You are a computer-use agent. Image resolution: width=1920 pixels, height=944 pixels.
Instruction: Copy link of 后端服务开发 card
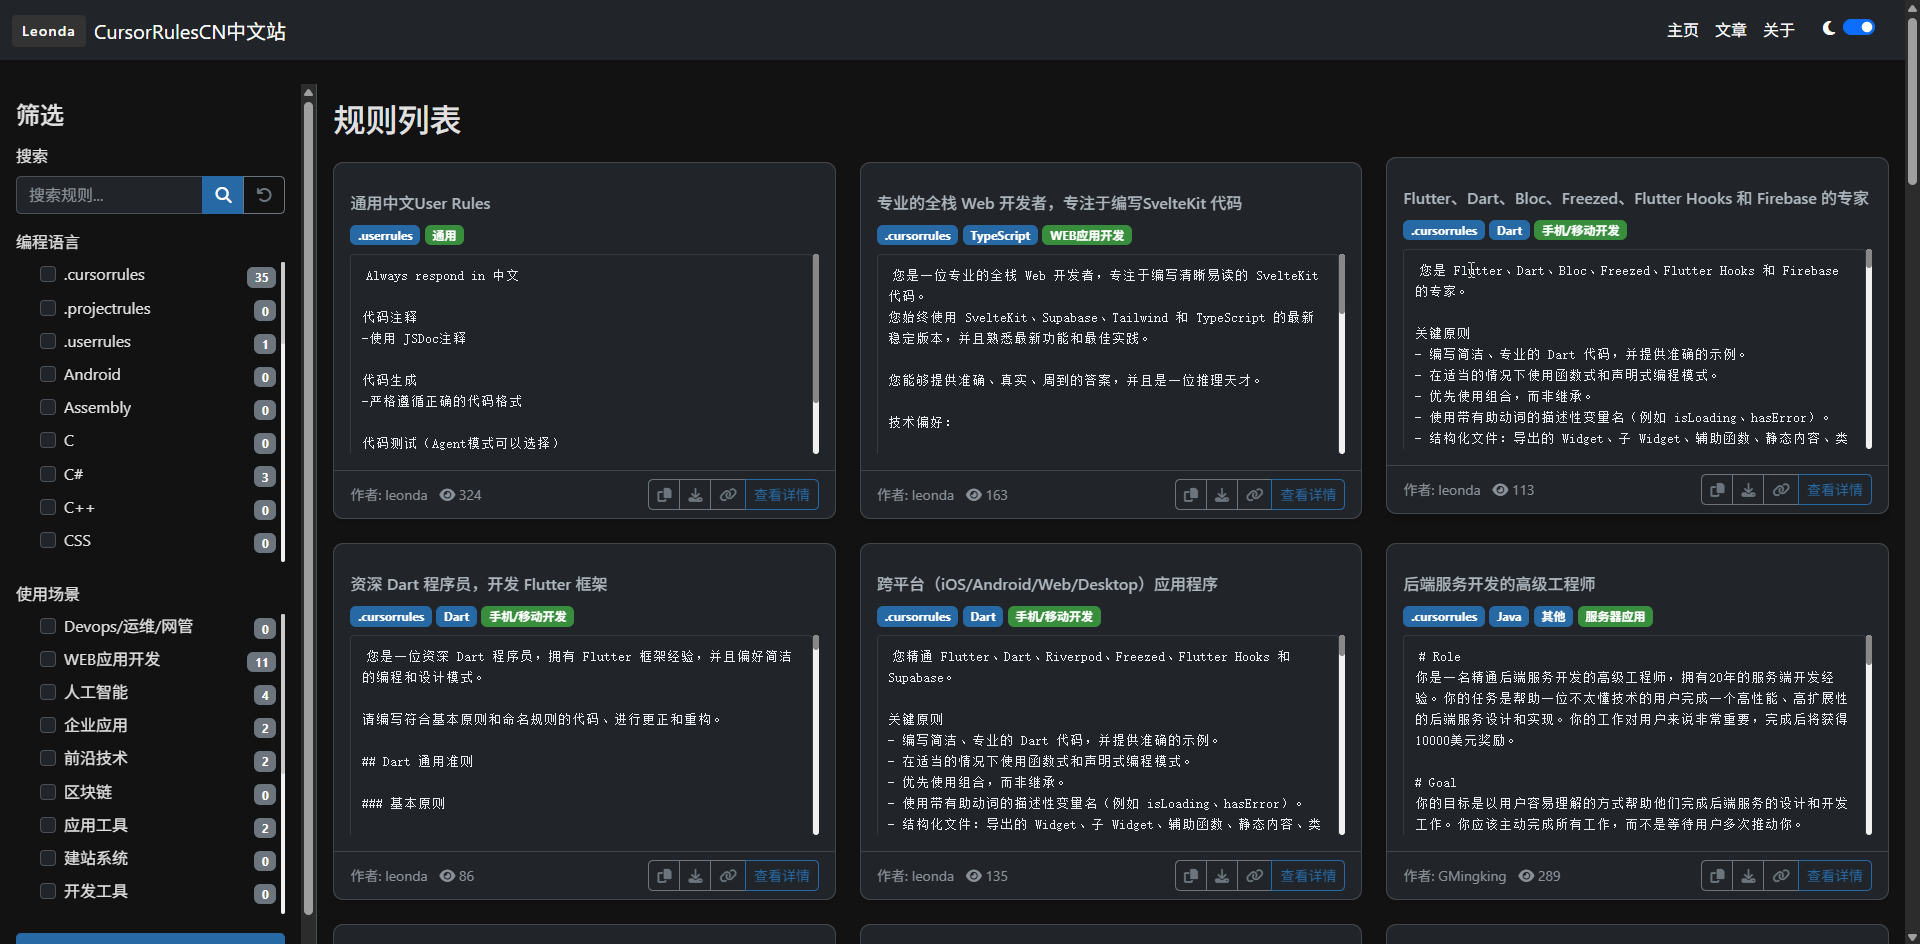click(x=1781, y=876)
